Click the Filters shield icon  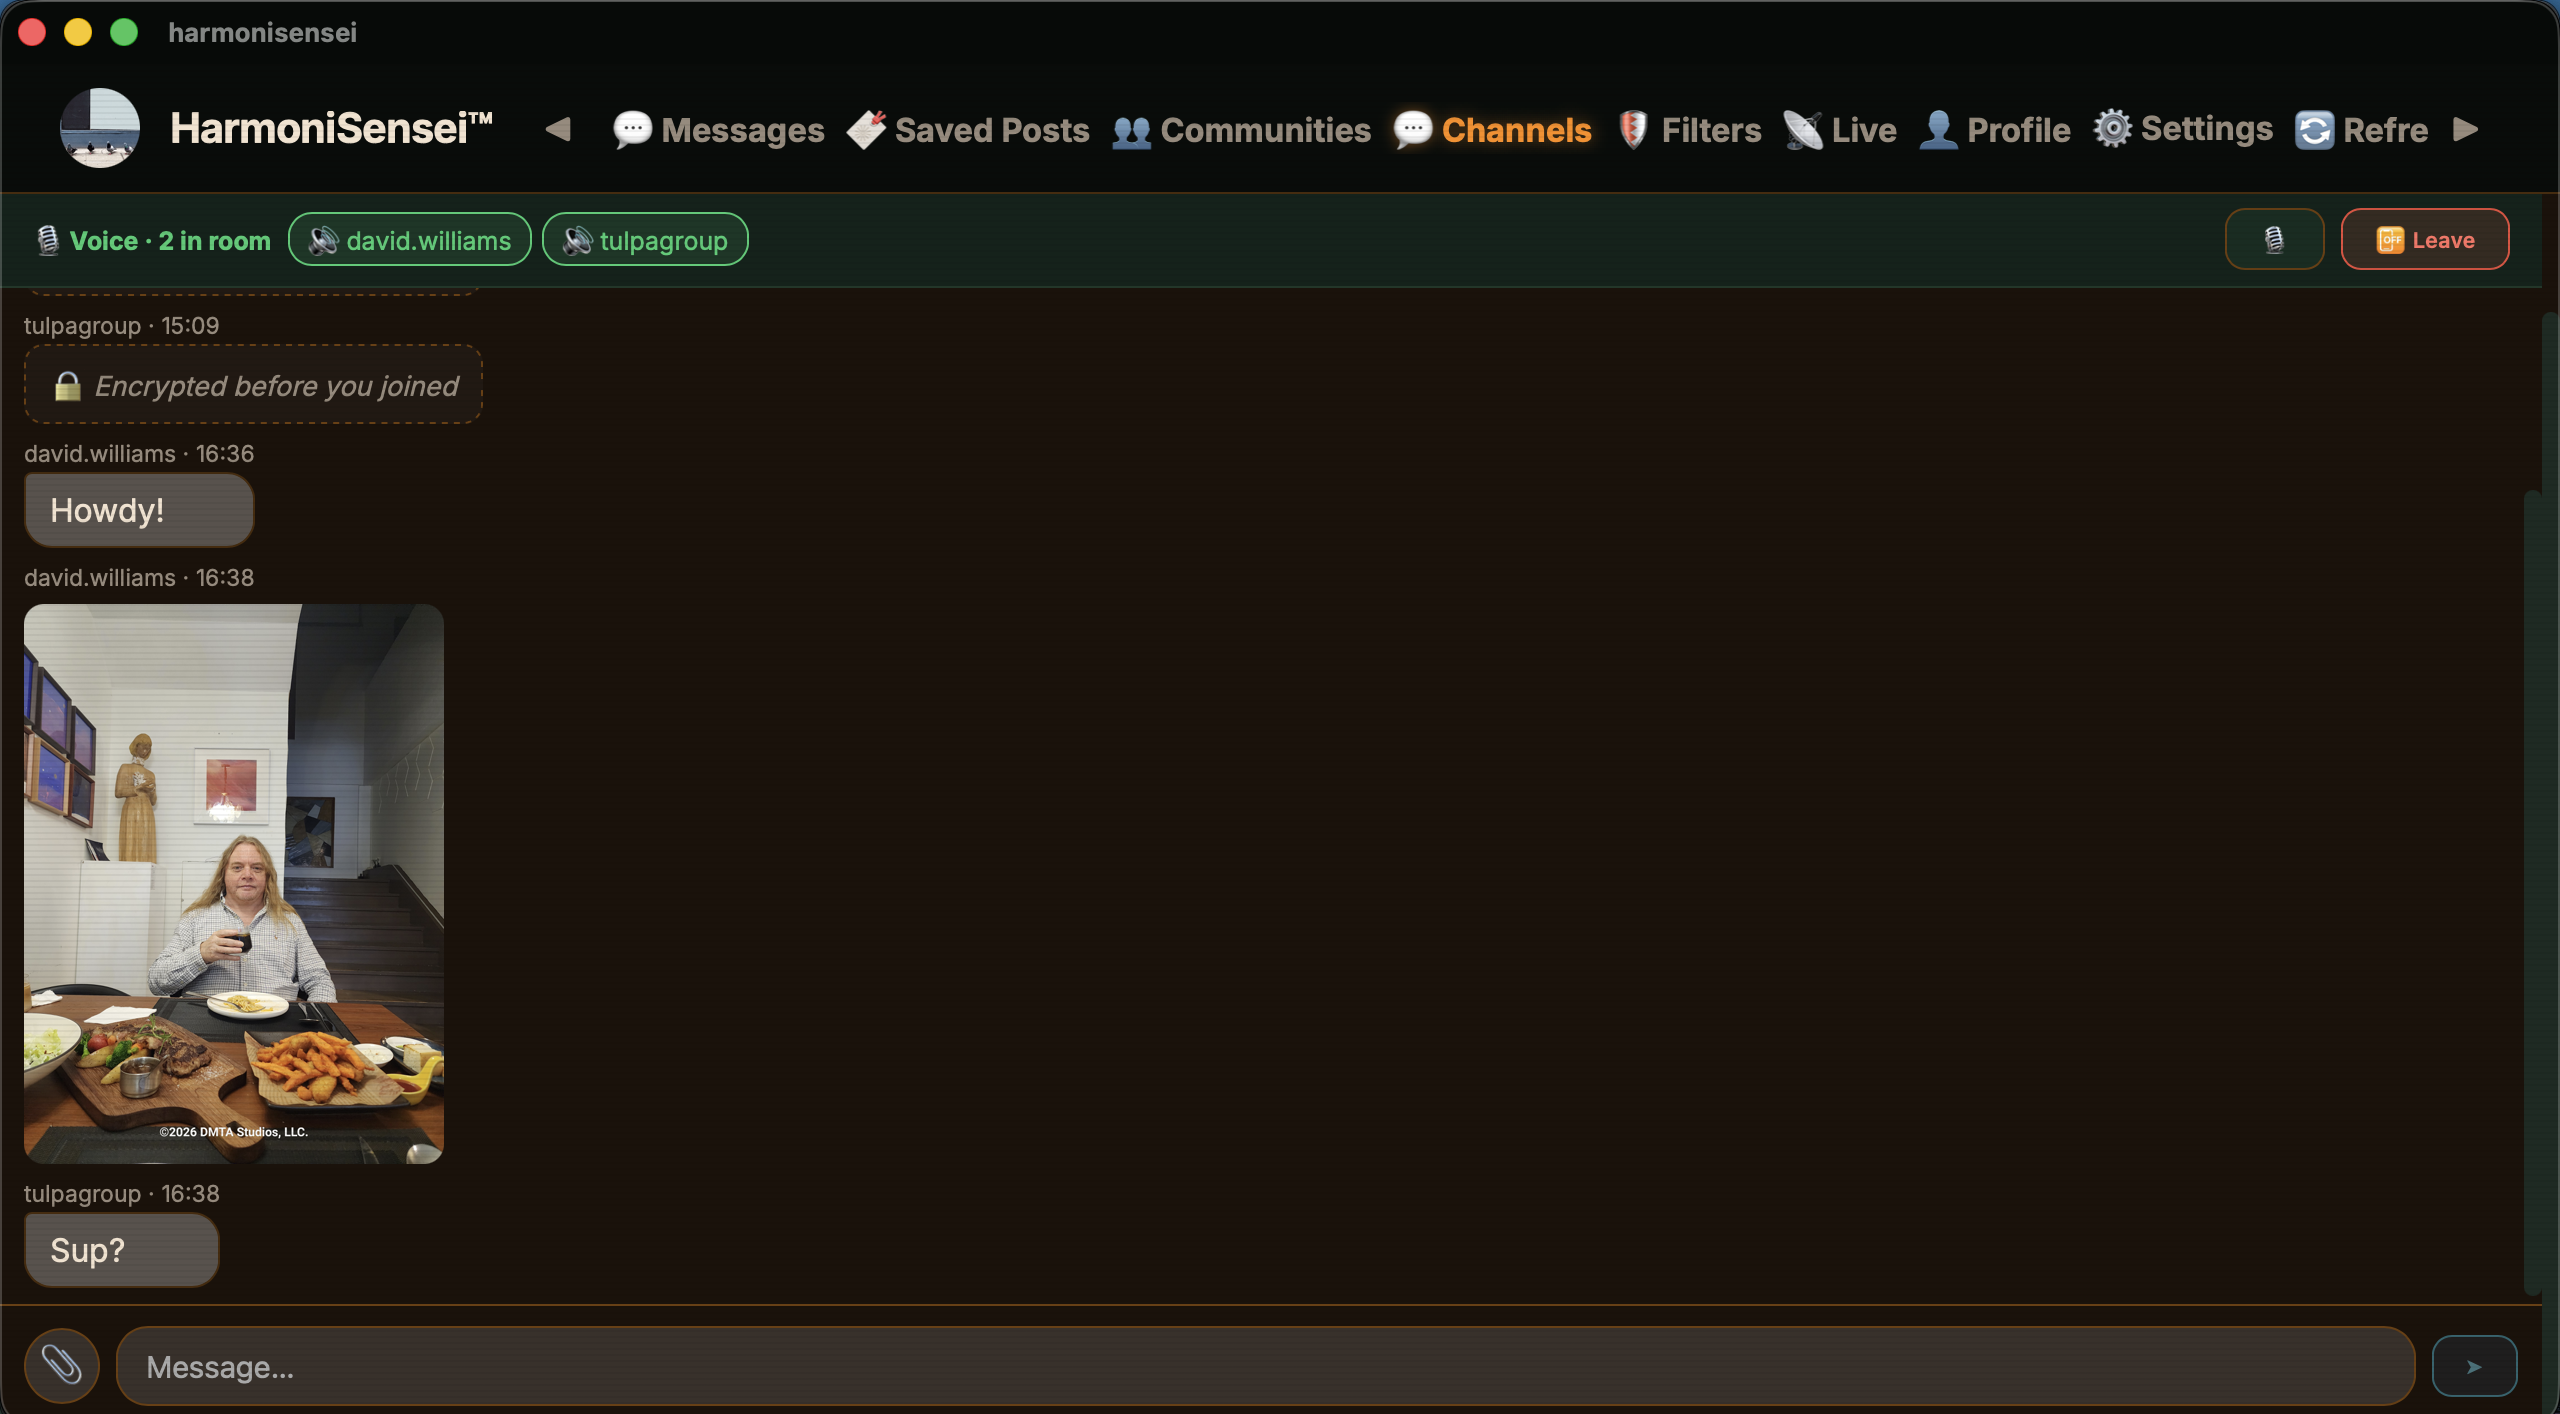[x=1633, y=130]
